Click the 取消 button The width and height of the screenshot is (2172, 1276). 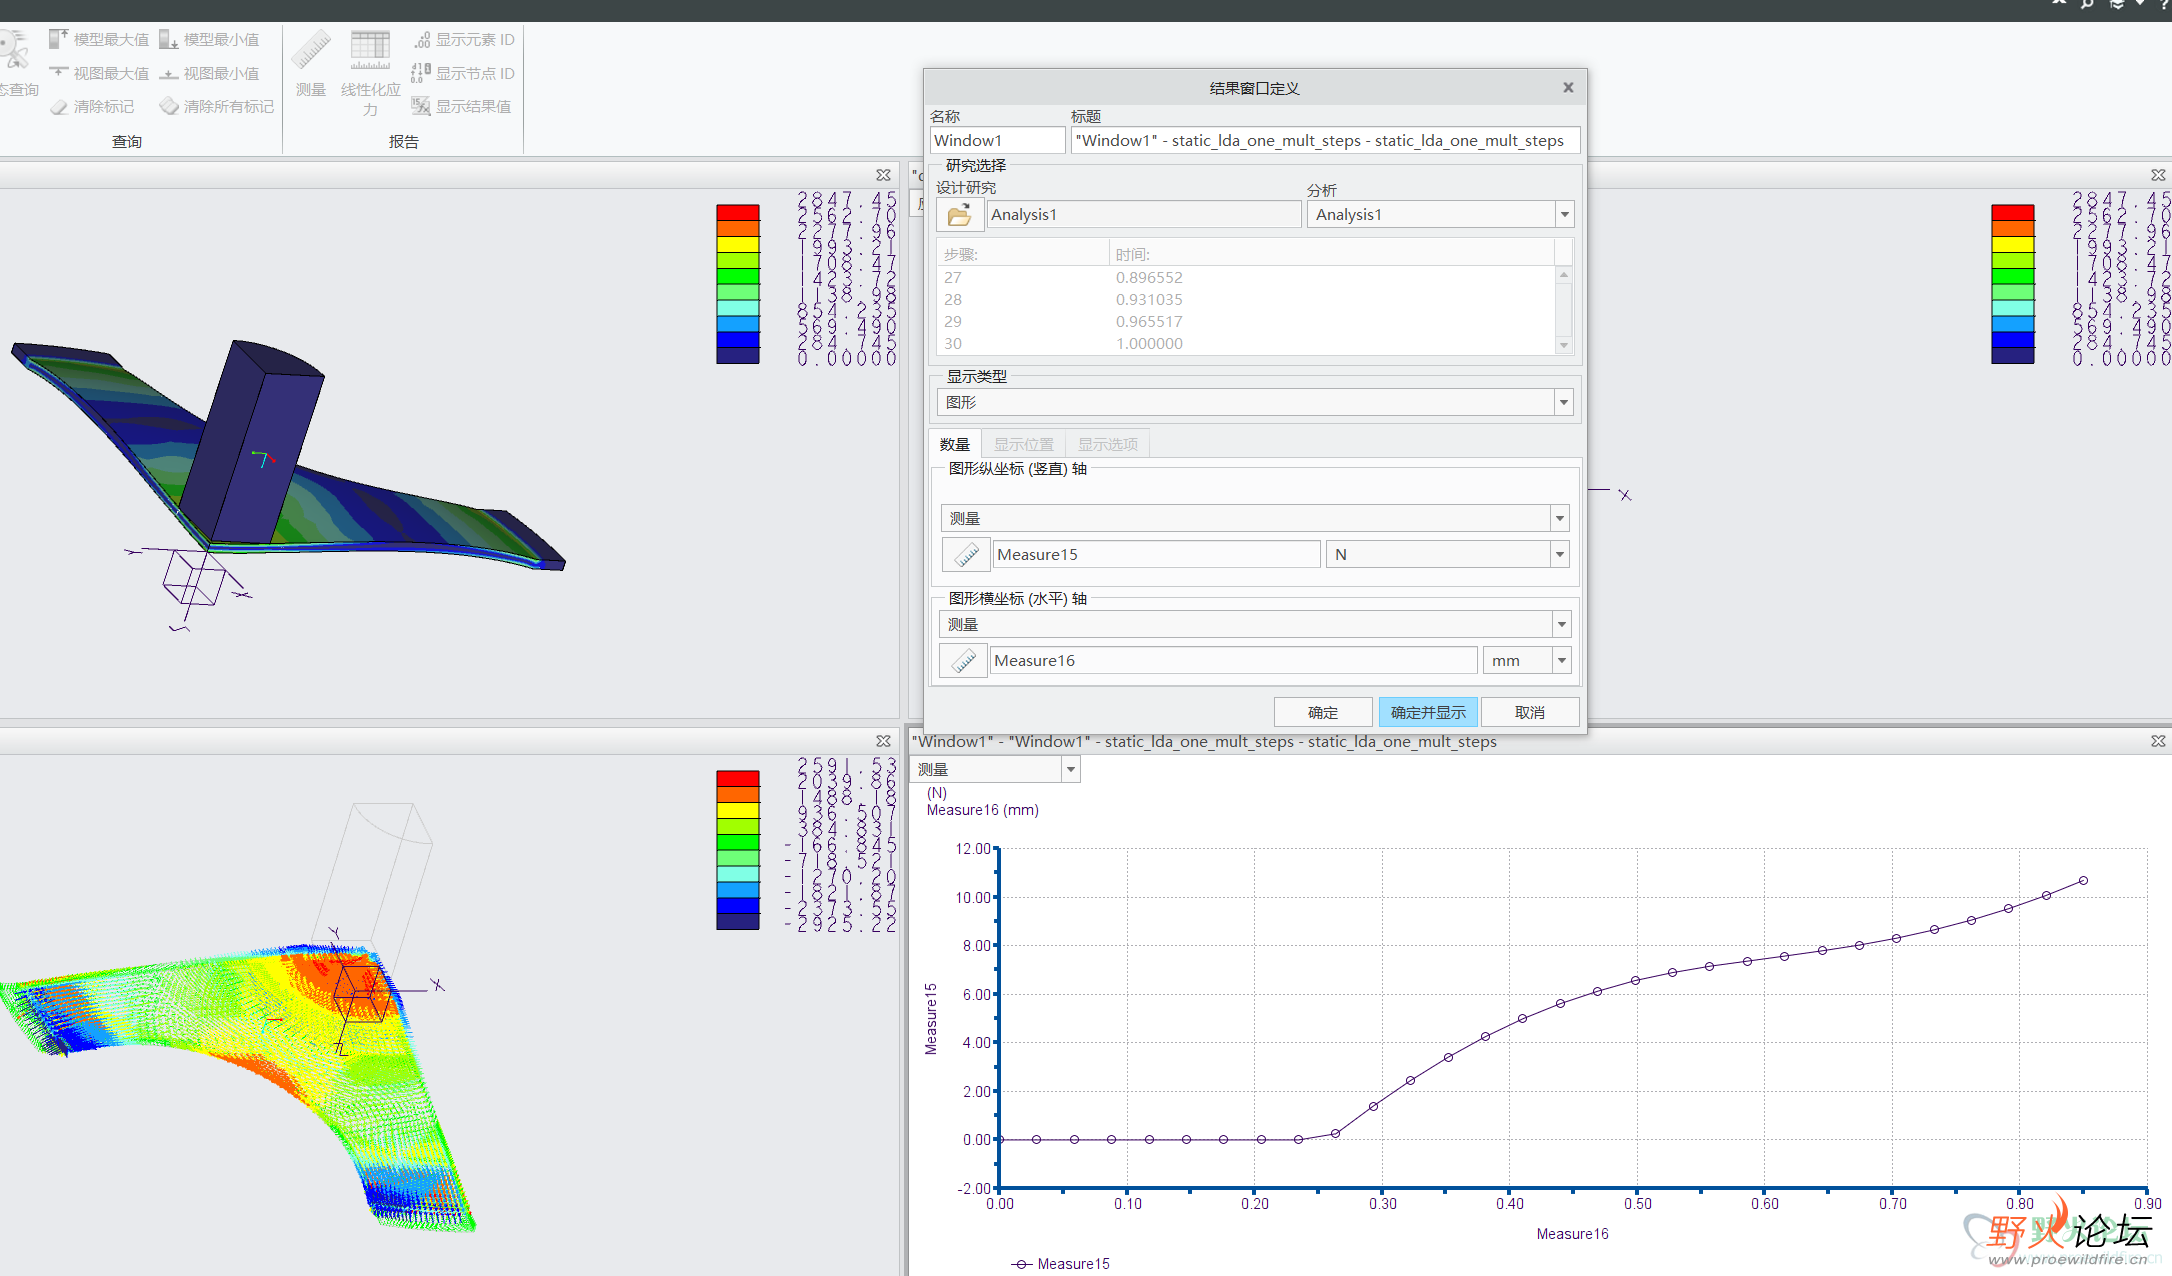pyautogui.click(x=1529, y=712)
